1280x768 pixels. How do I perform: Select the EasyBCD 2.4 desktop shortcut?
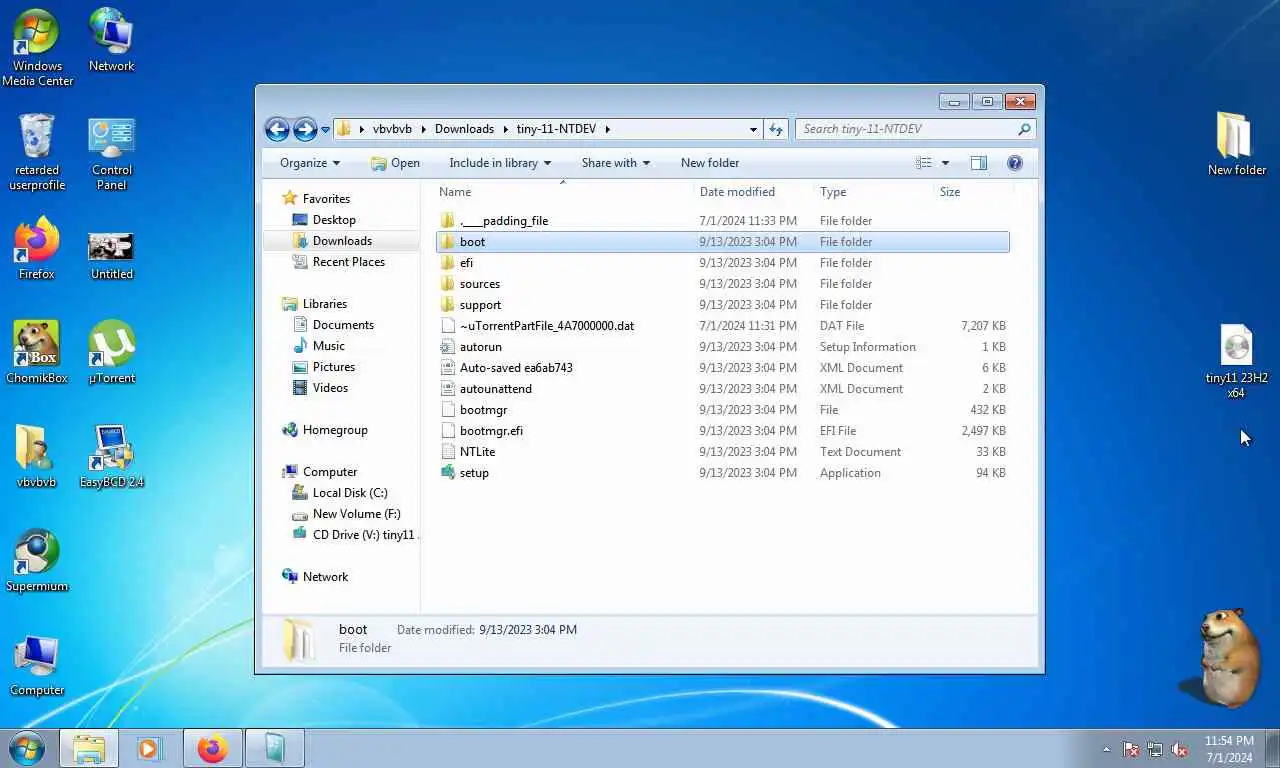coord(112,456)
